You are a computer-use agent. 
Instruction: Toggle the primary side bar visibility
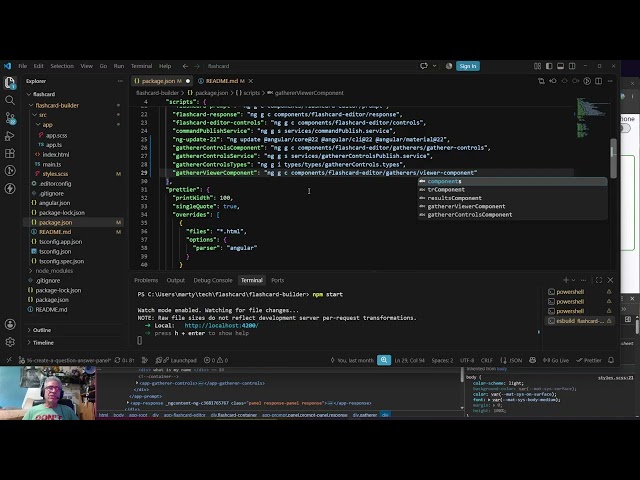click(549, 66)
